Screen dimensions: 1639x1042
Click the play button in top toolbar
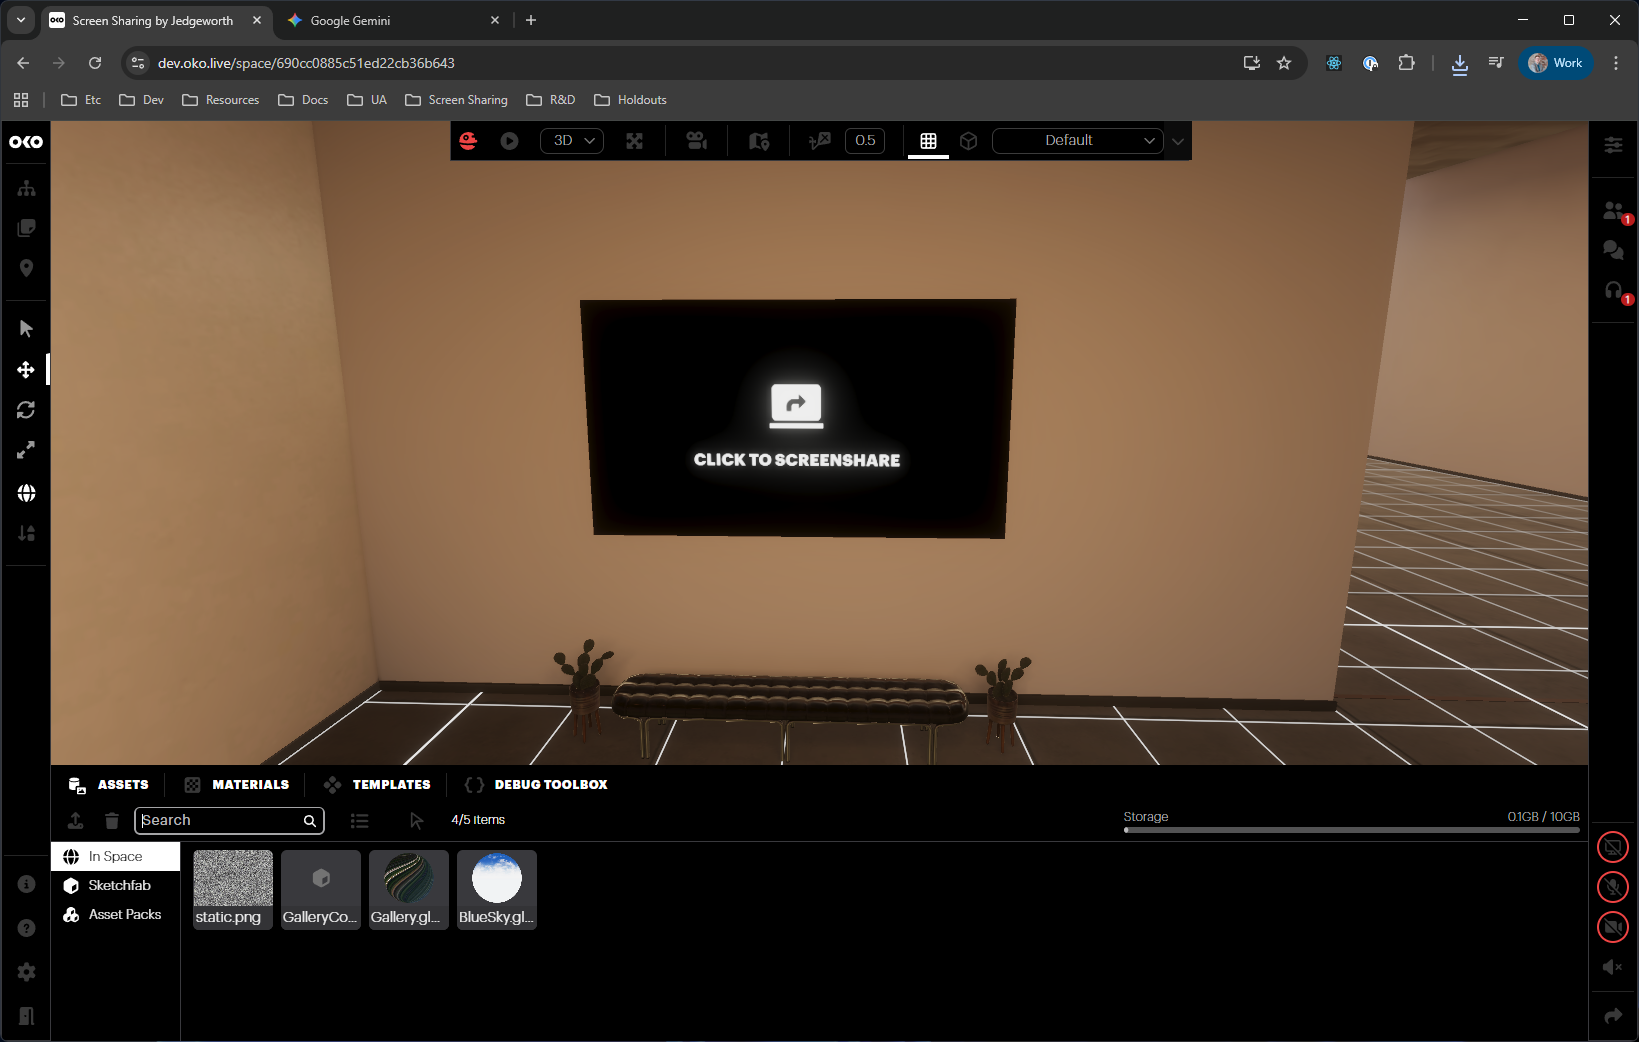509,141
